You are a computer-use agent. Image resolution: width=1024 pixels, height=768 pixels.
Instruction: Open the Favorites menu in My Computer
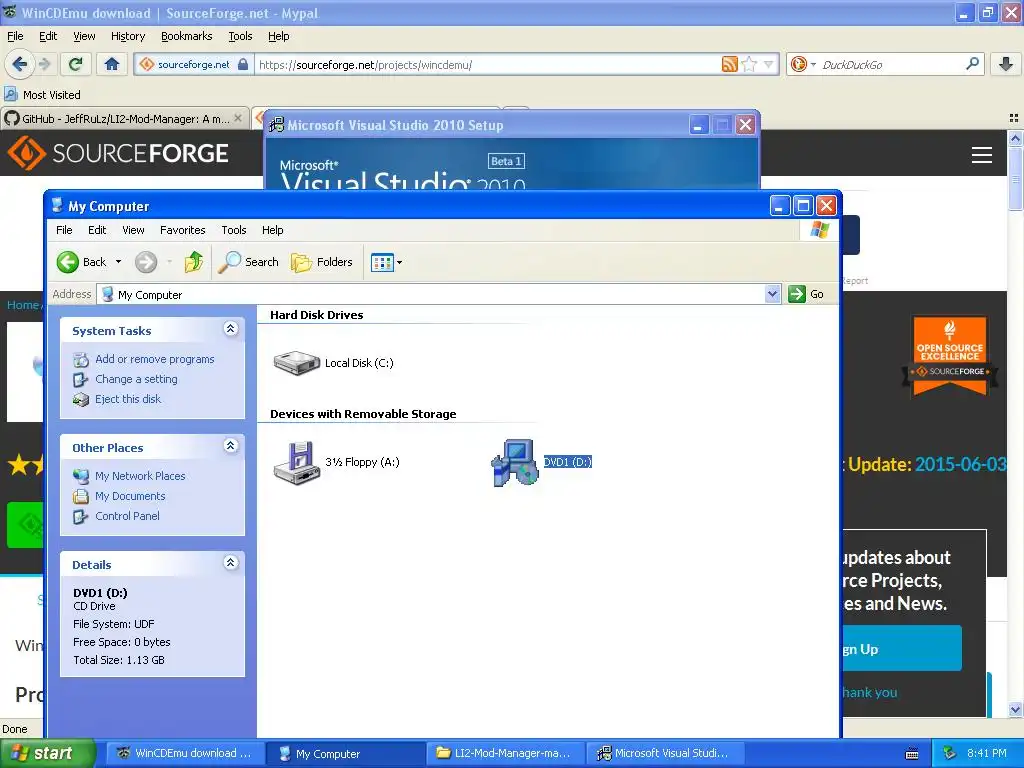tap(182, 230)
